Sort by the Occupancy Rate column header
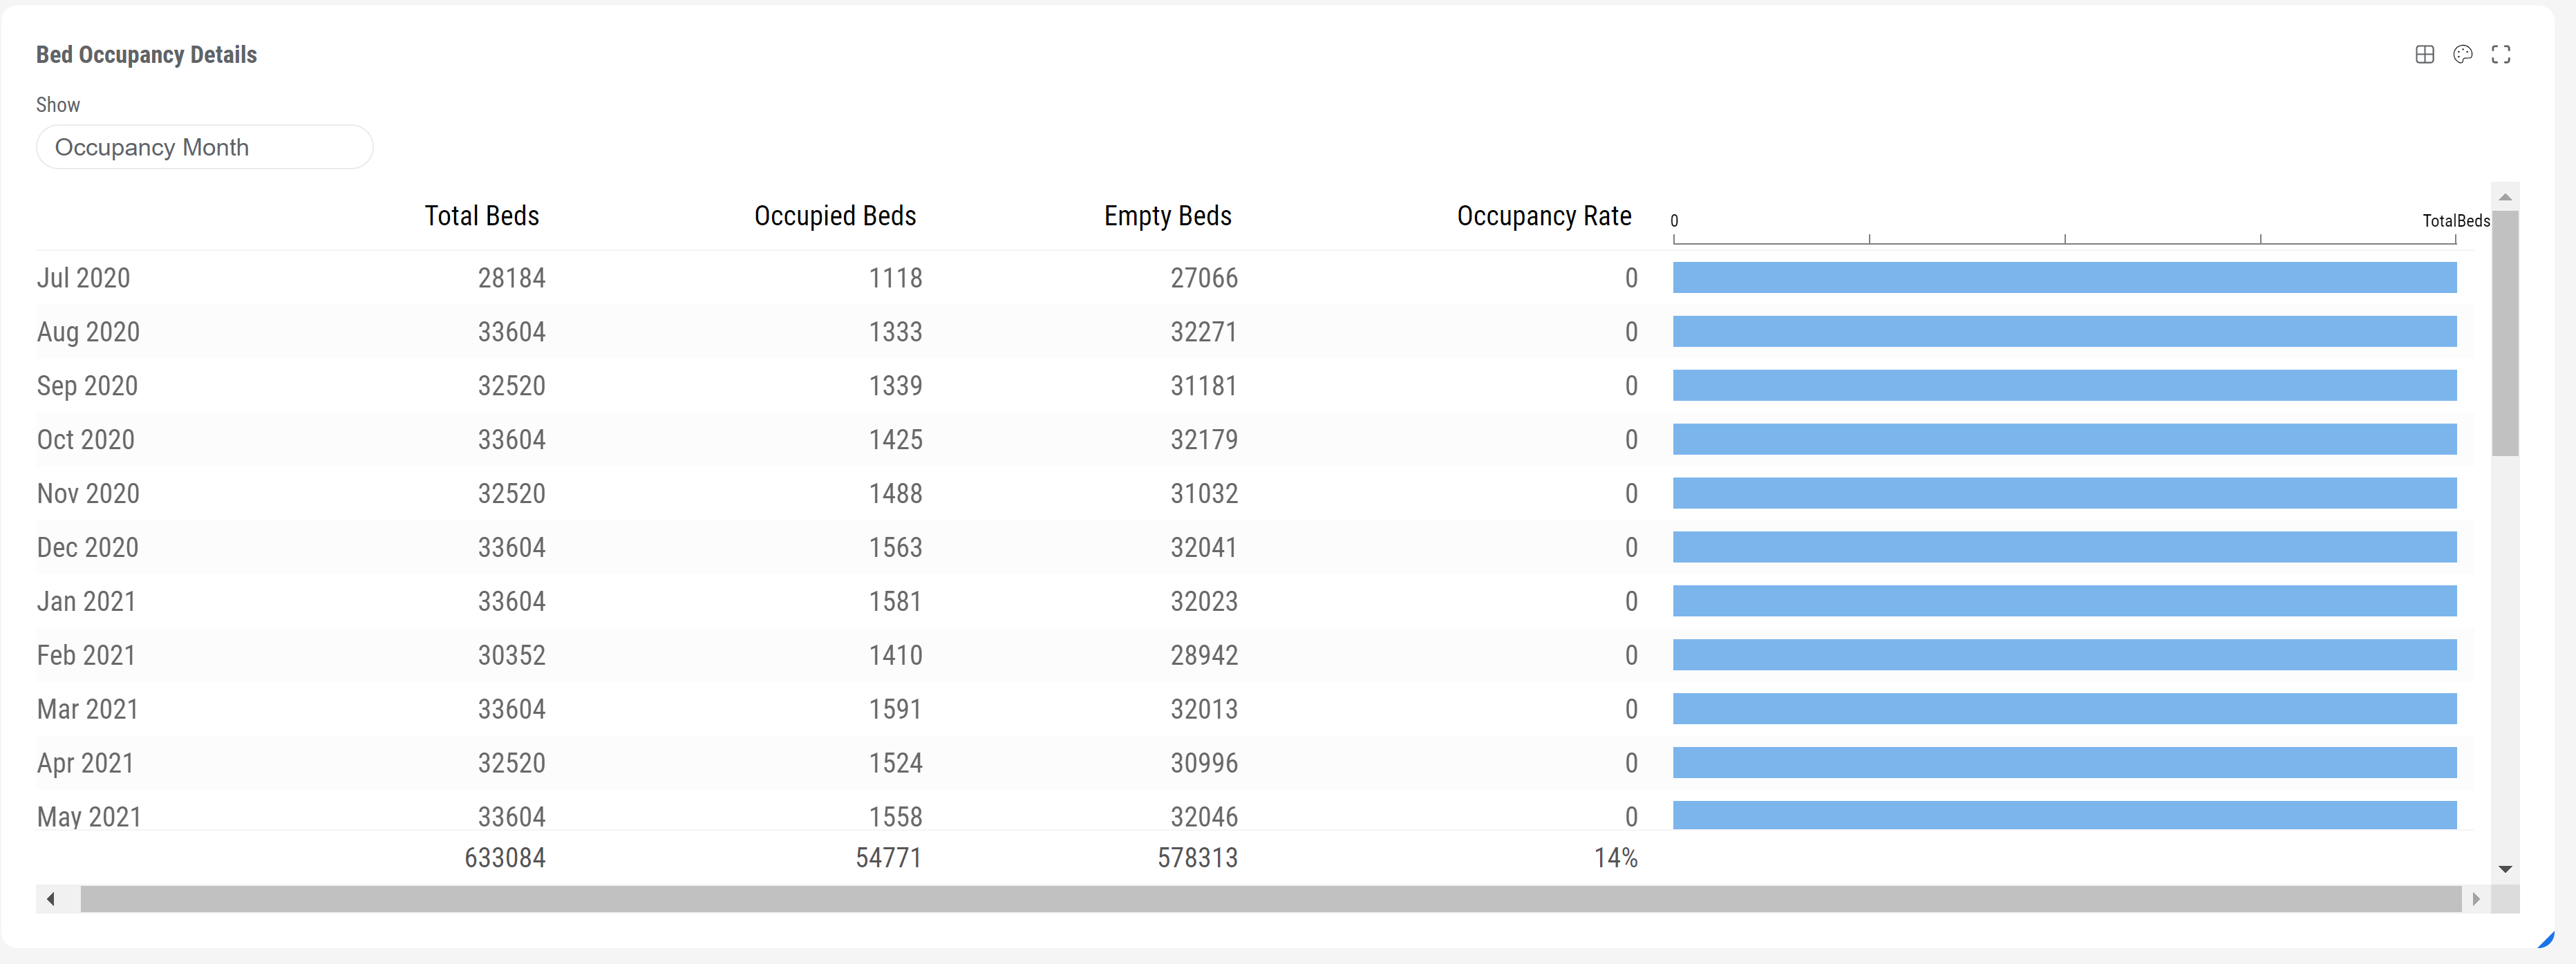This screenshot has width=2576, height=964. point(1543,215)
